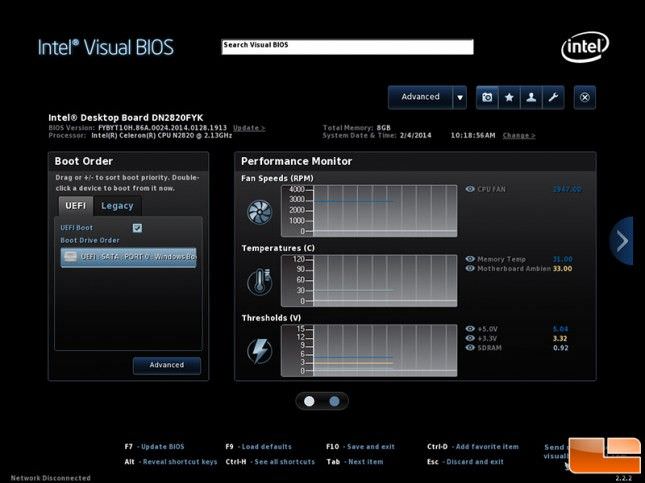Toggle Memory Temp eye visibility

coord(471,259)
